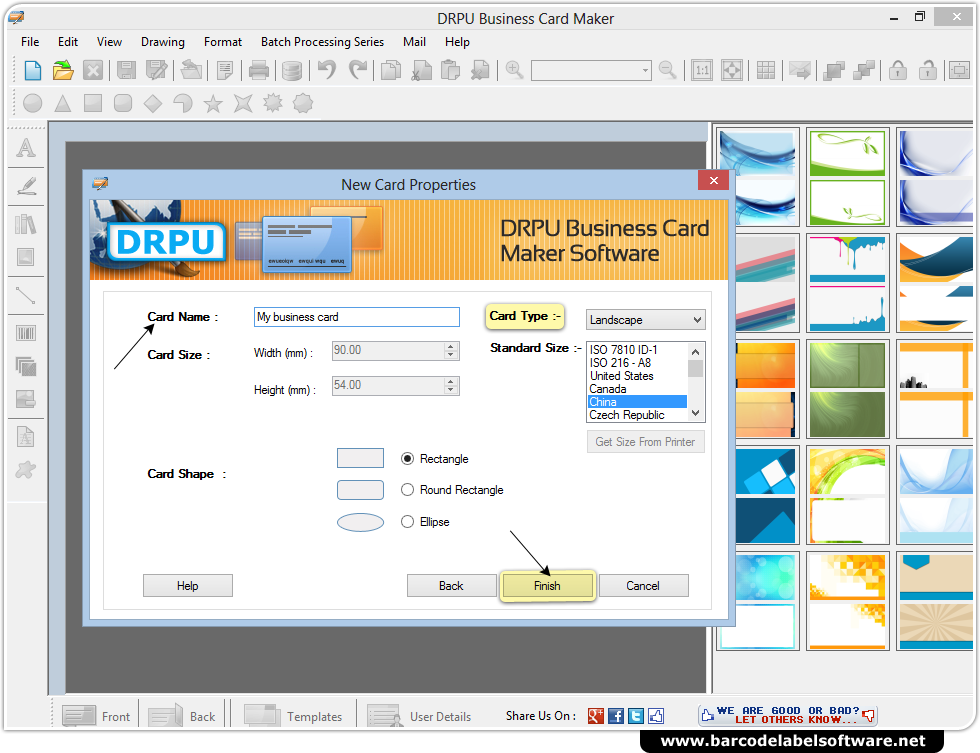Click the Cancel button
The image size is (980, 753).
click(x=643, y=586)
